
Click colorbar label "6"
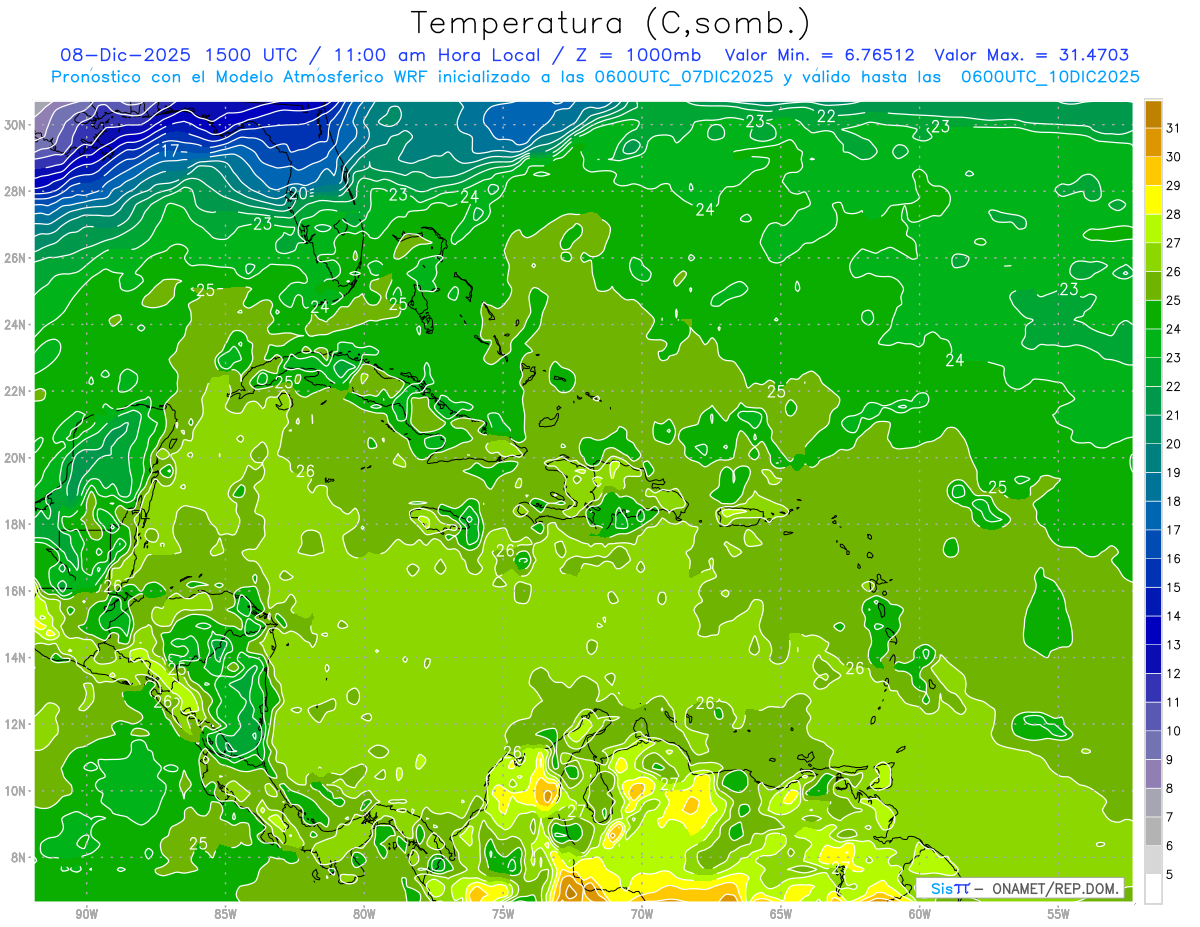click(x=1170, y=846)
